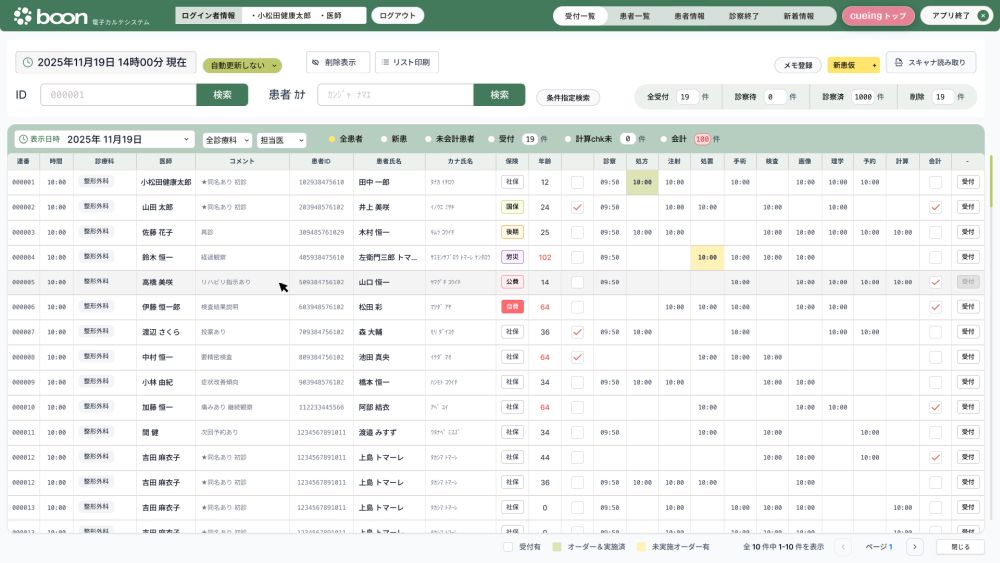Click 国保 insurance badge for 井上 美咲
The image size is (1000, 563).
pyautogui.click(x=512, y=207)
